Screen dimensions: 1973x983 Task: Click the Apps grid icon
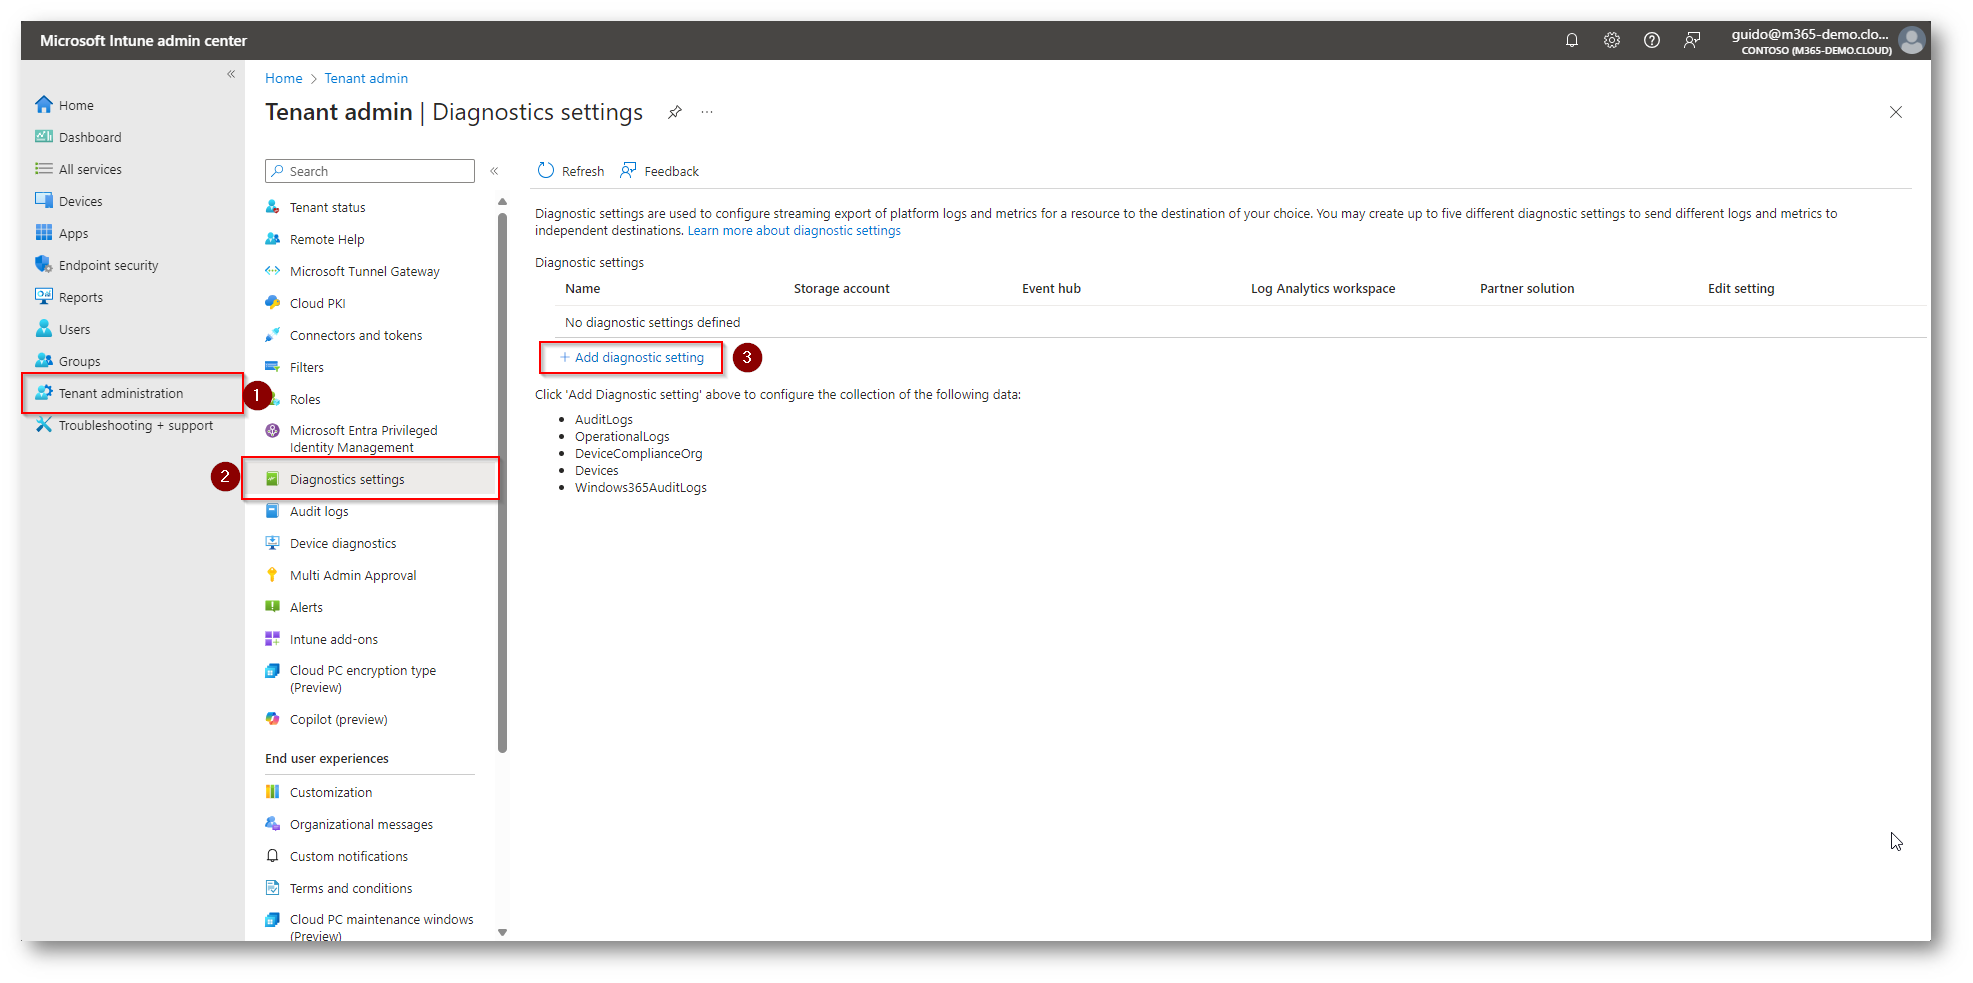click(x=44, y=232)
